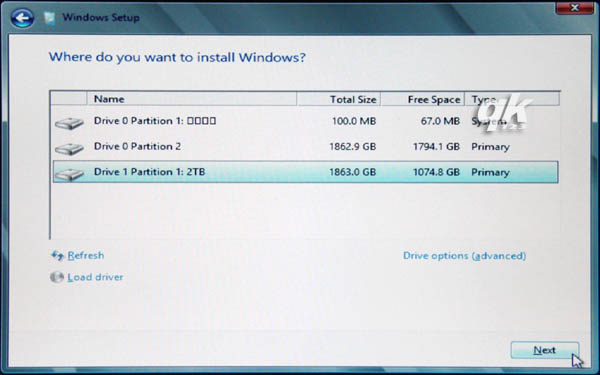Select Drive 0 Partition 1 row name
600x375 pixels.
(155, 121)
